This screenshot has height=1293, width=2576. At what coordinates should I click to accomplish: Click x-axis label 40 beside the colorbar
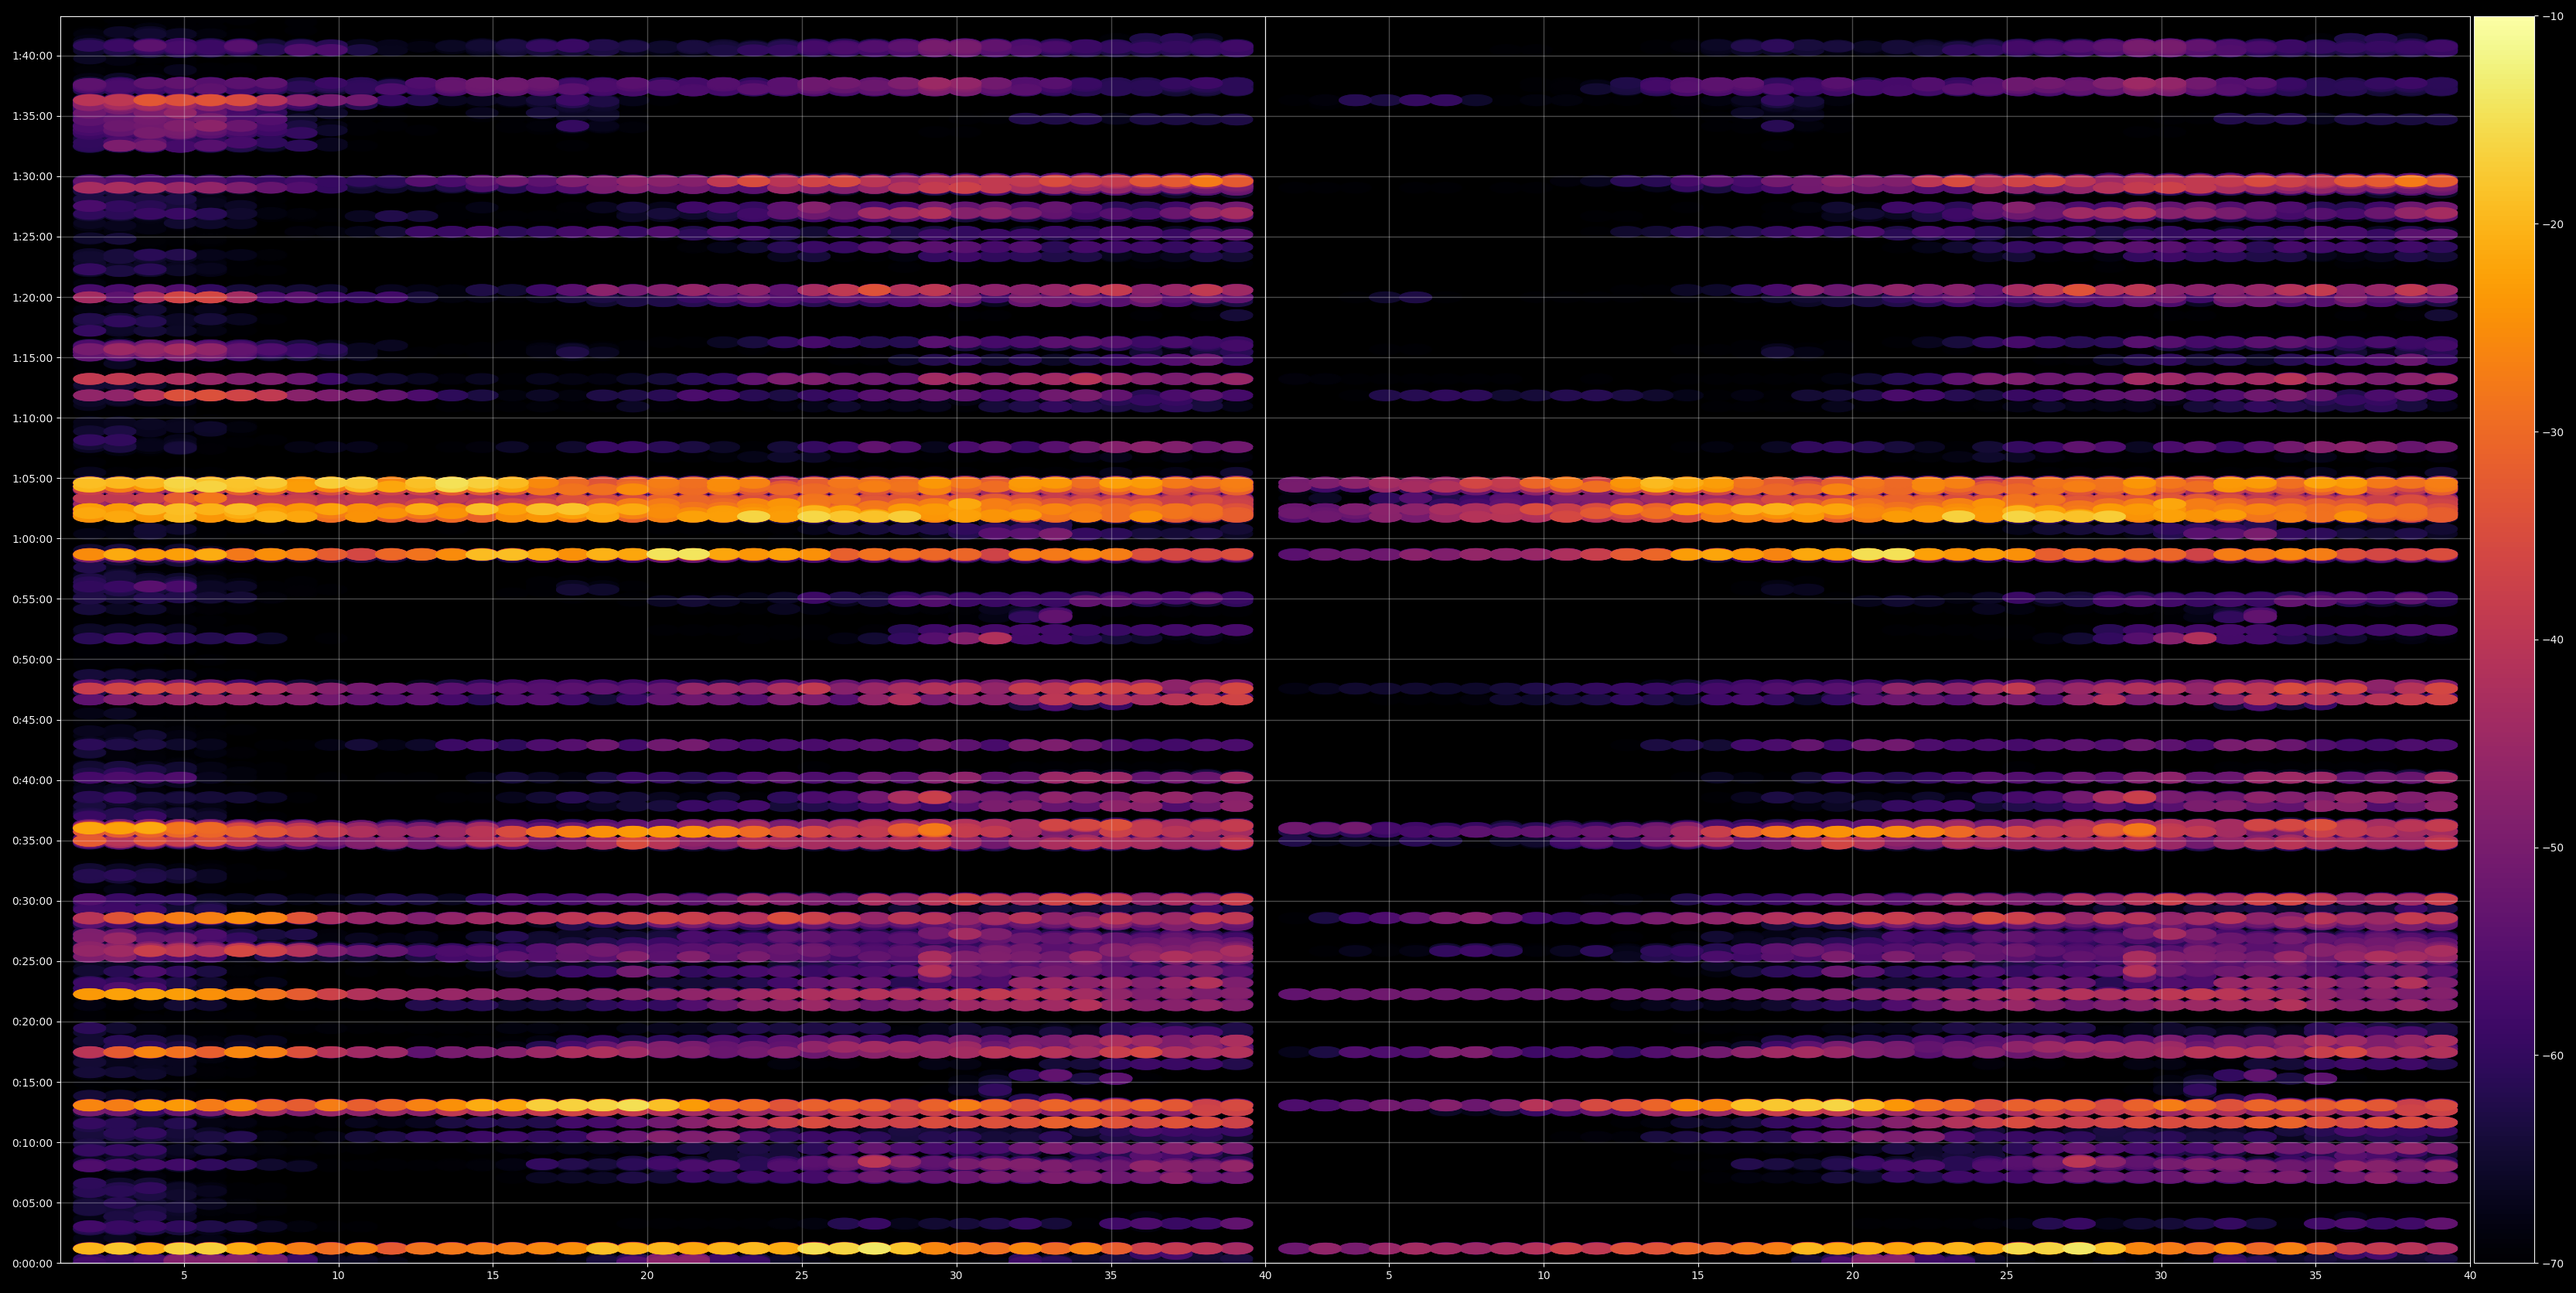coord(2470,1276)
